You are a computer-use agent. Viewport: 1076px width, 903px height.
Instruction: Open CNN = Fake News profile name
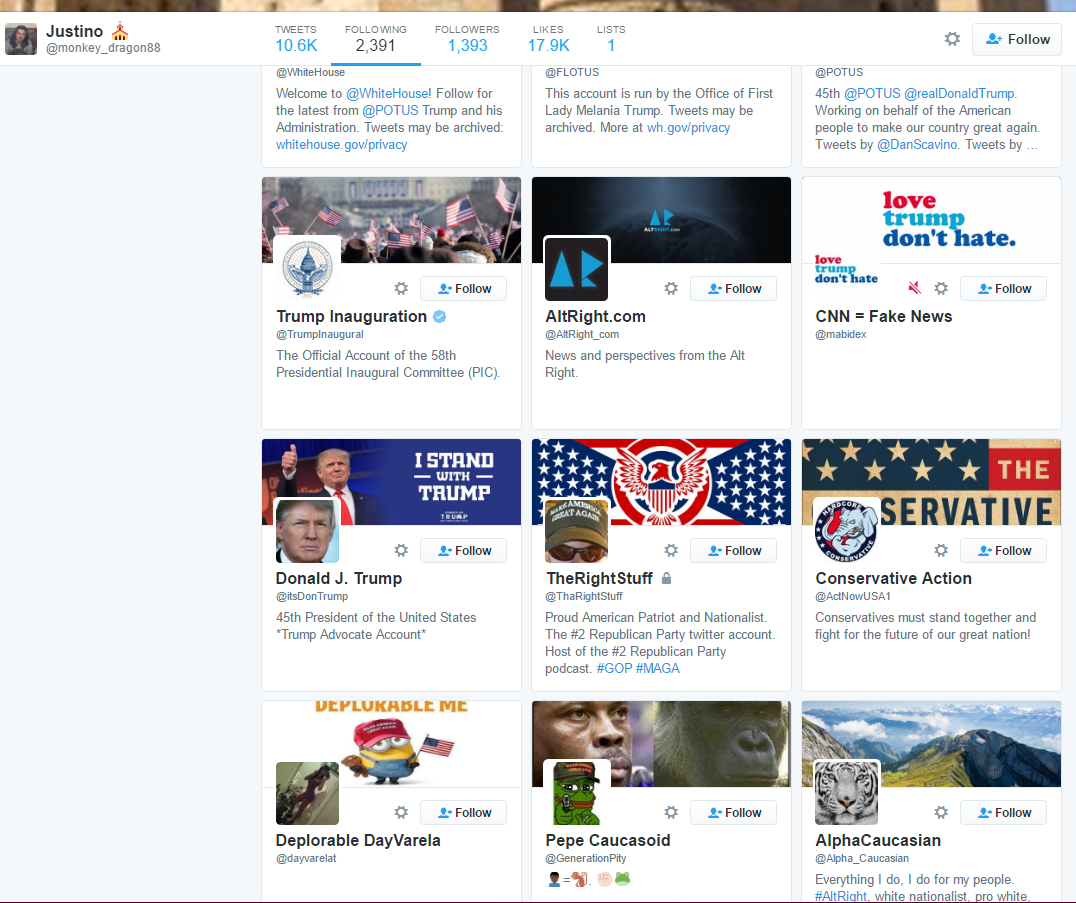coord(883,316)
